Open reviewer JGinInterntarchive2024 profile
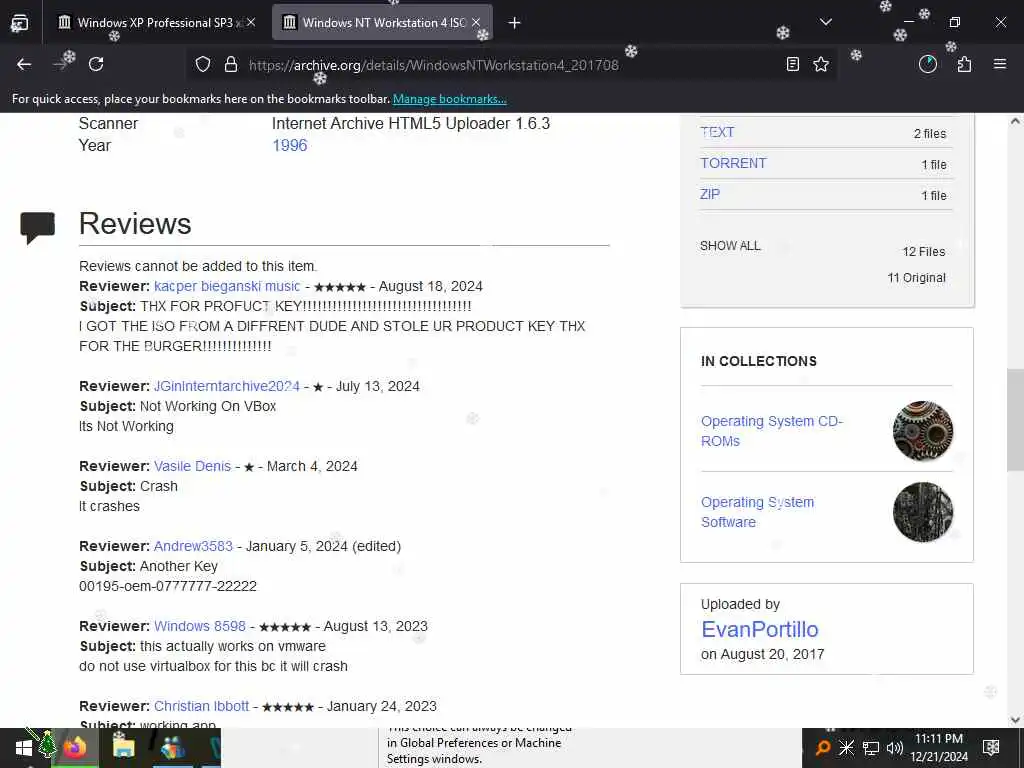The width and height of the screenshot is (1024, 768). [227, 386]
